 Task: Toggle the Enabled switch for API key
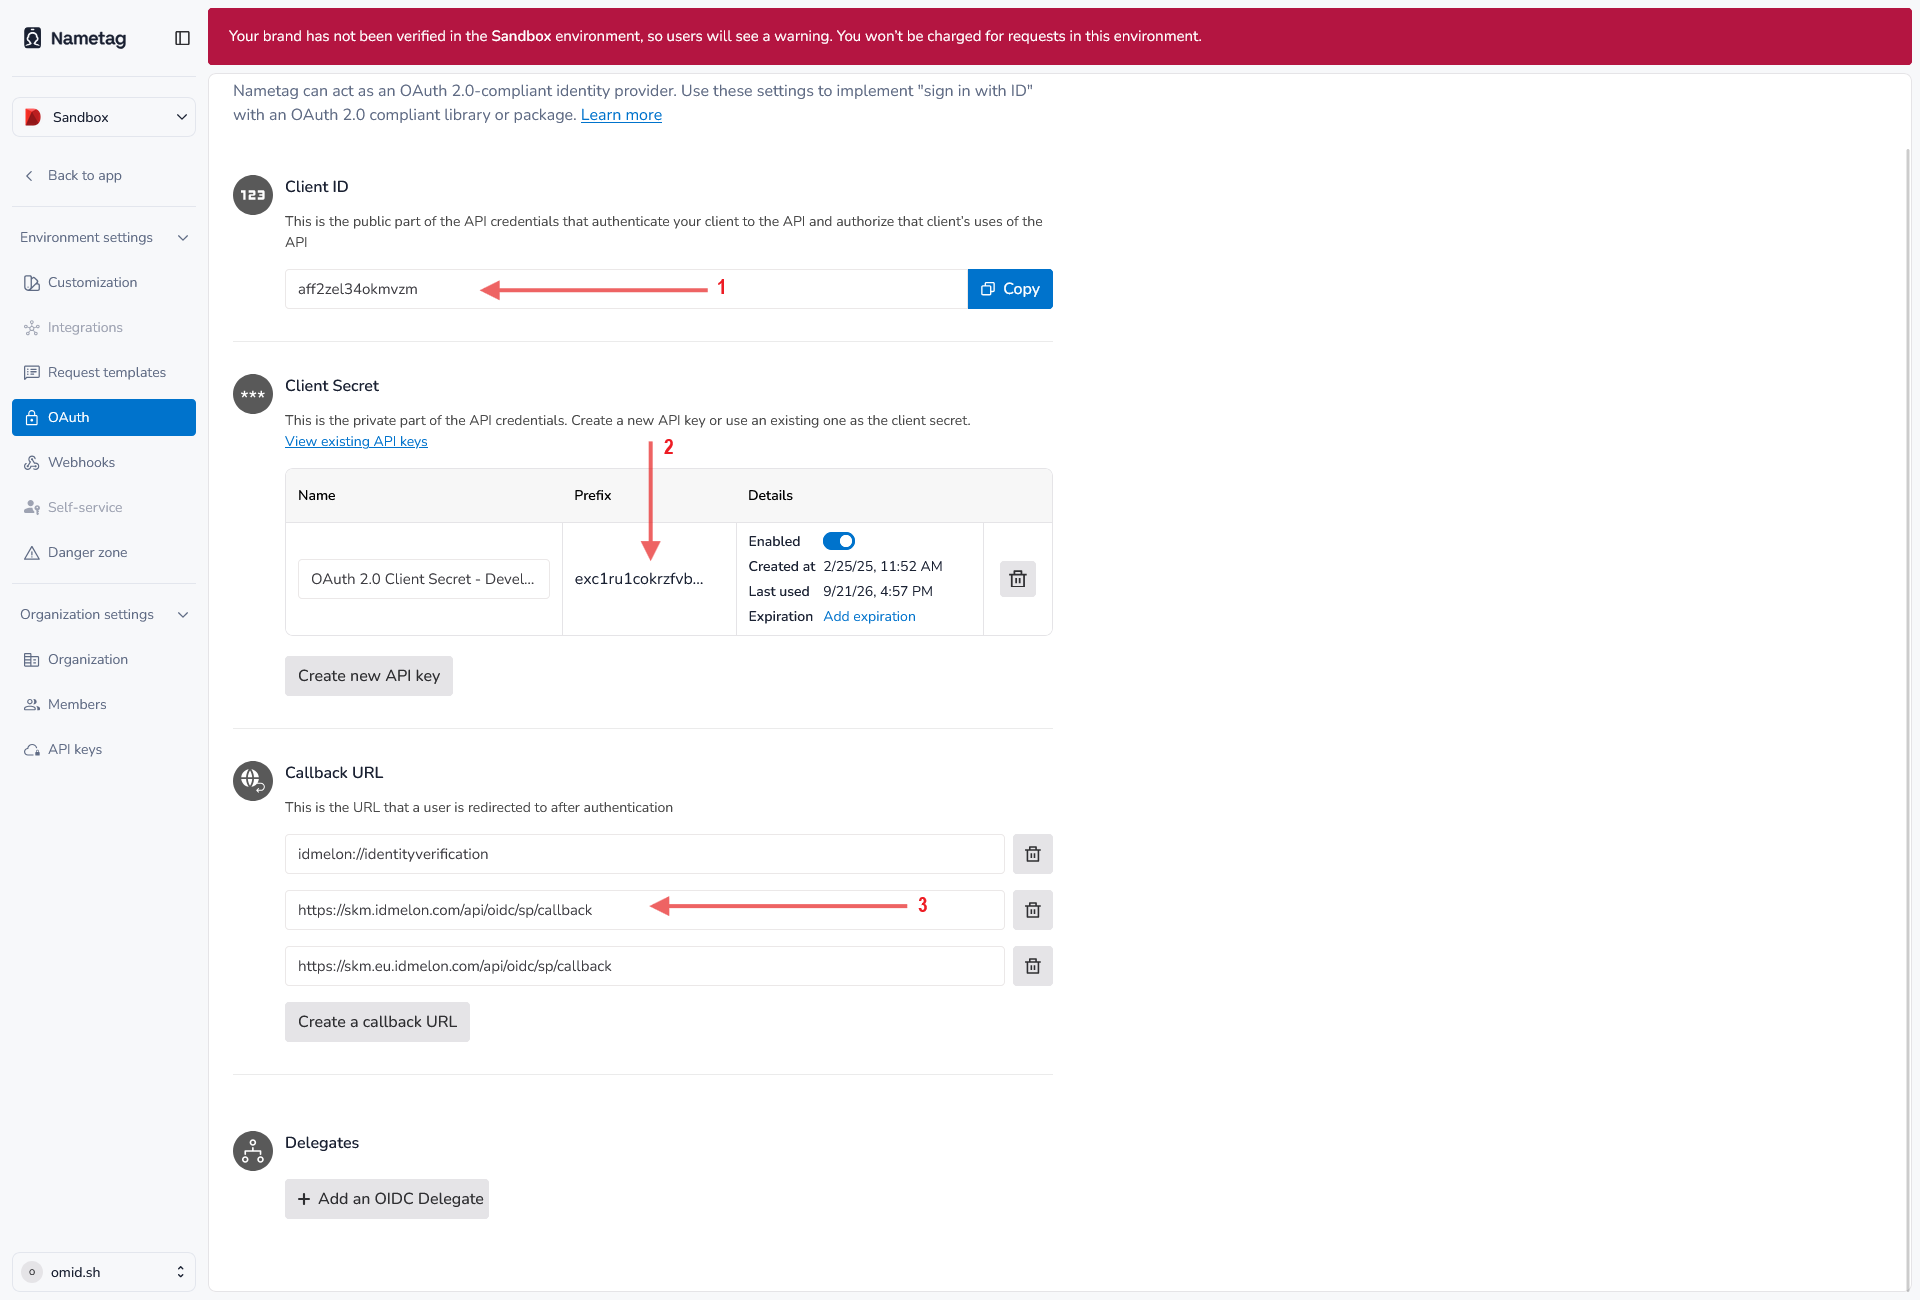point(839,541)
